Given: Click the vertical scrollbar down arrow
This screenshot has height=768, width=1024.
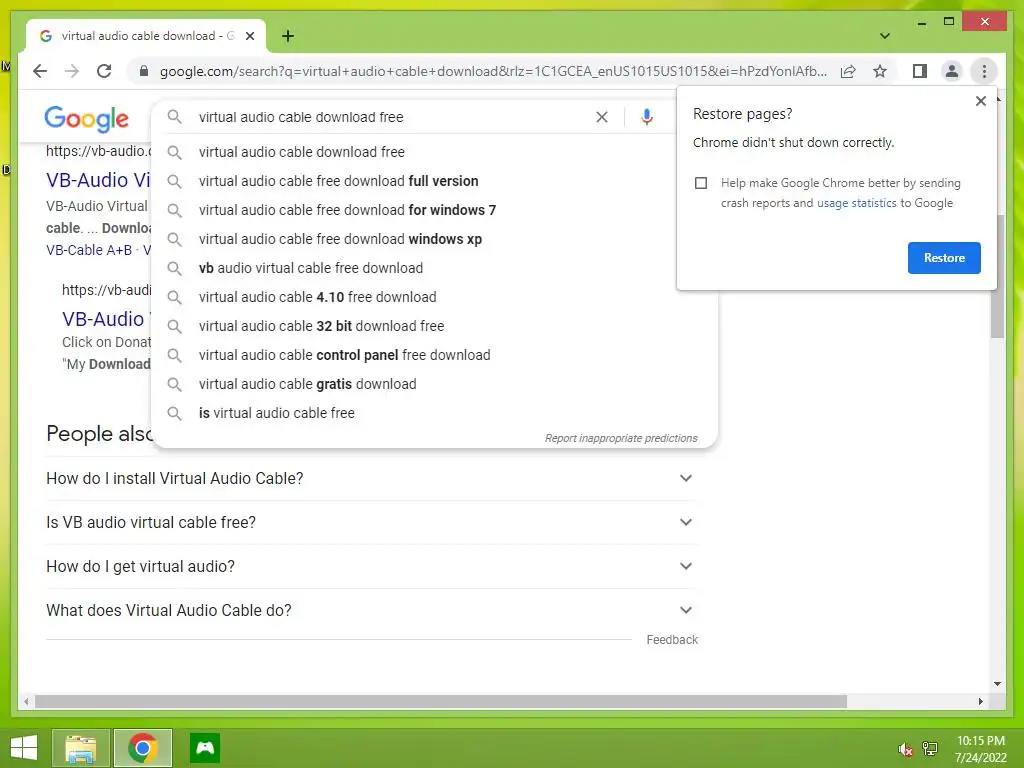Looking at the screenshot, I should coord(997,684).
